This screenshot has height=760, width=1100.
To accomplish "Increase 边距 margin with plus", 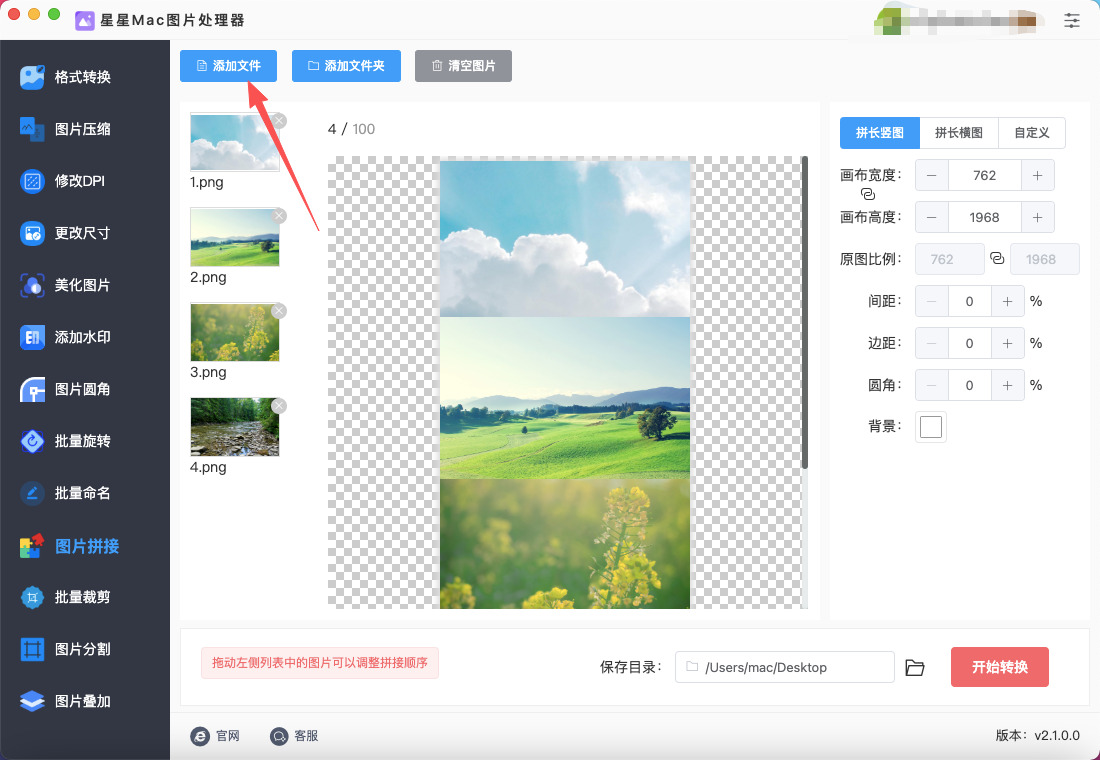I will [1007, 343].
